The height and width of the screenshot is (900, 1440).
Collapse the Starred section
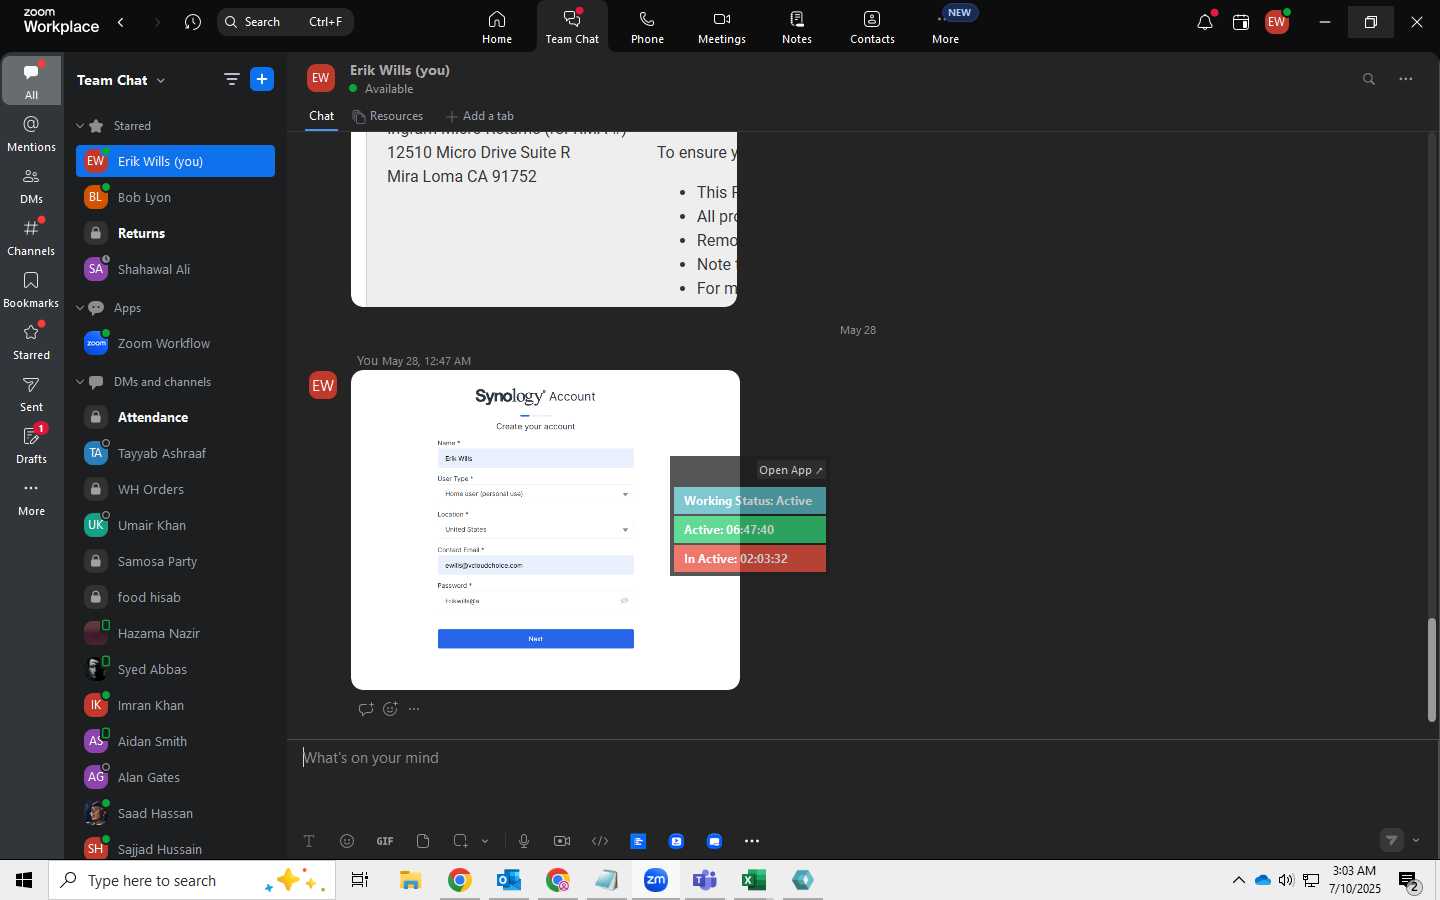point(80,126)
